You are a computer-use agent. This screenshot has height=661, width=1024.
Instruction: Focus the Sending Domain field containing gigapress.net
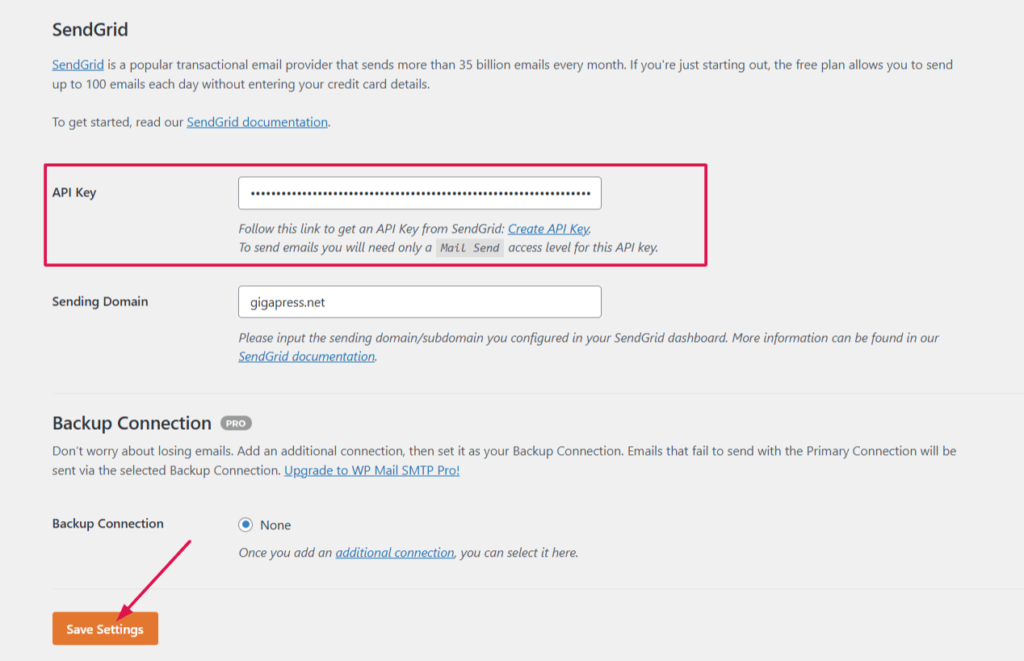click(420, 302)
